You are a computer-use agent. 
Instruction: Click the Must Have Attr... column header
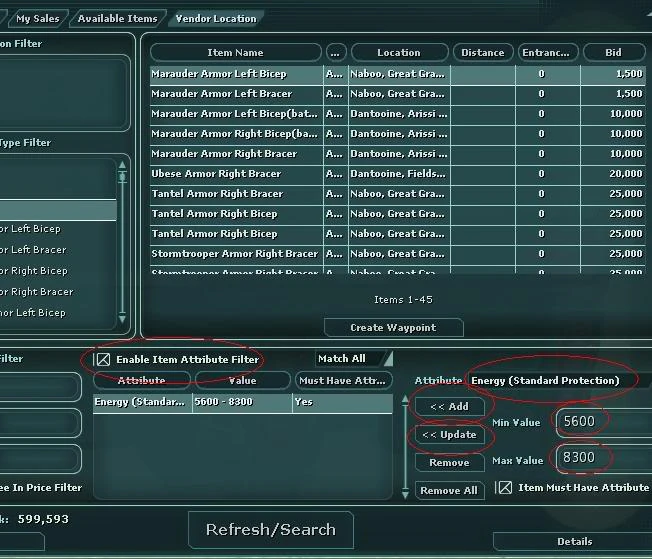[343, 381]
